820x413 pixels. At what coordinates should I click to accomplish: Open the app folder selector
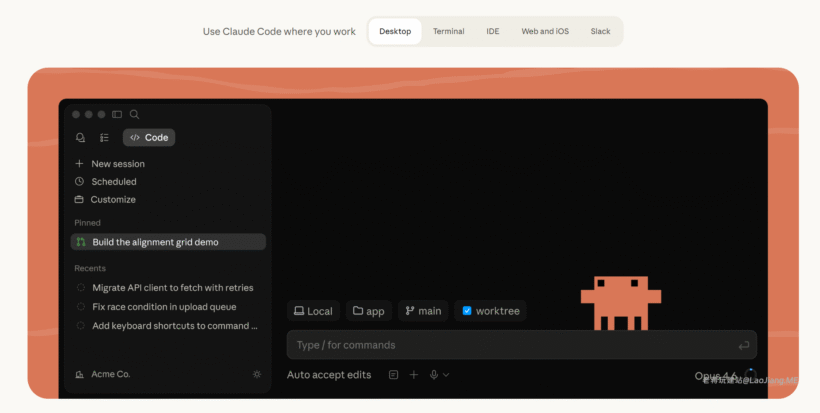369,311
